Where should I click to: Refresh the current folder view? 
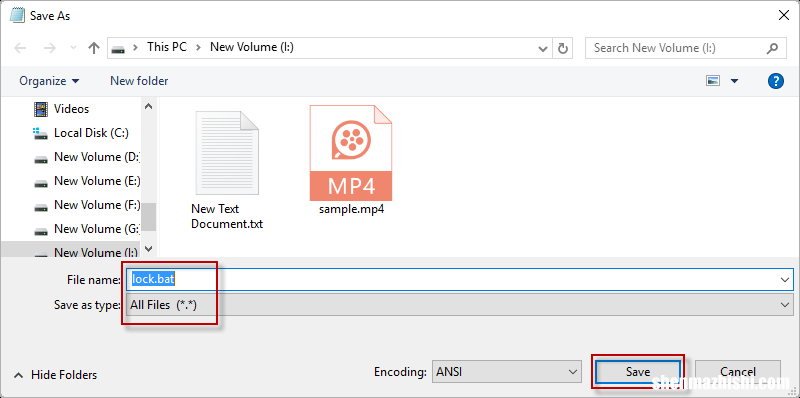563,48
